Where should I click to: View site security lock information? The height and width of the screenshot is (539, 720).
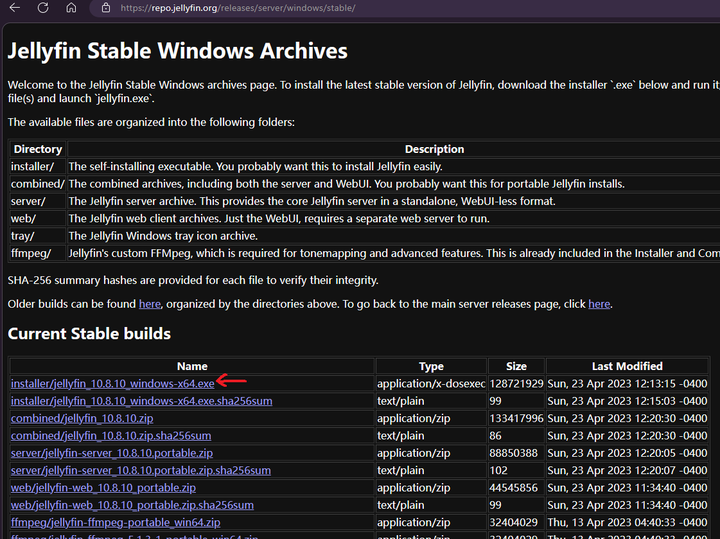(106, 8)
